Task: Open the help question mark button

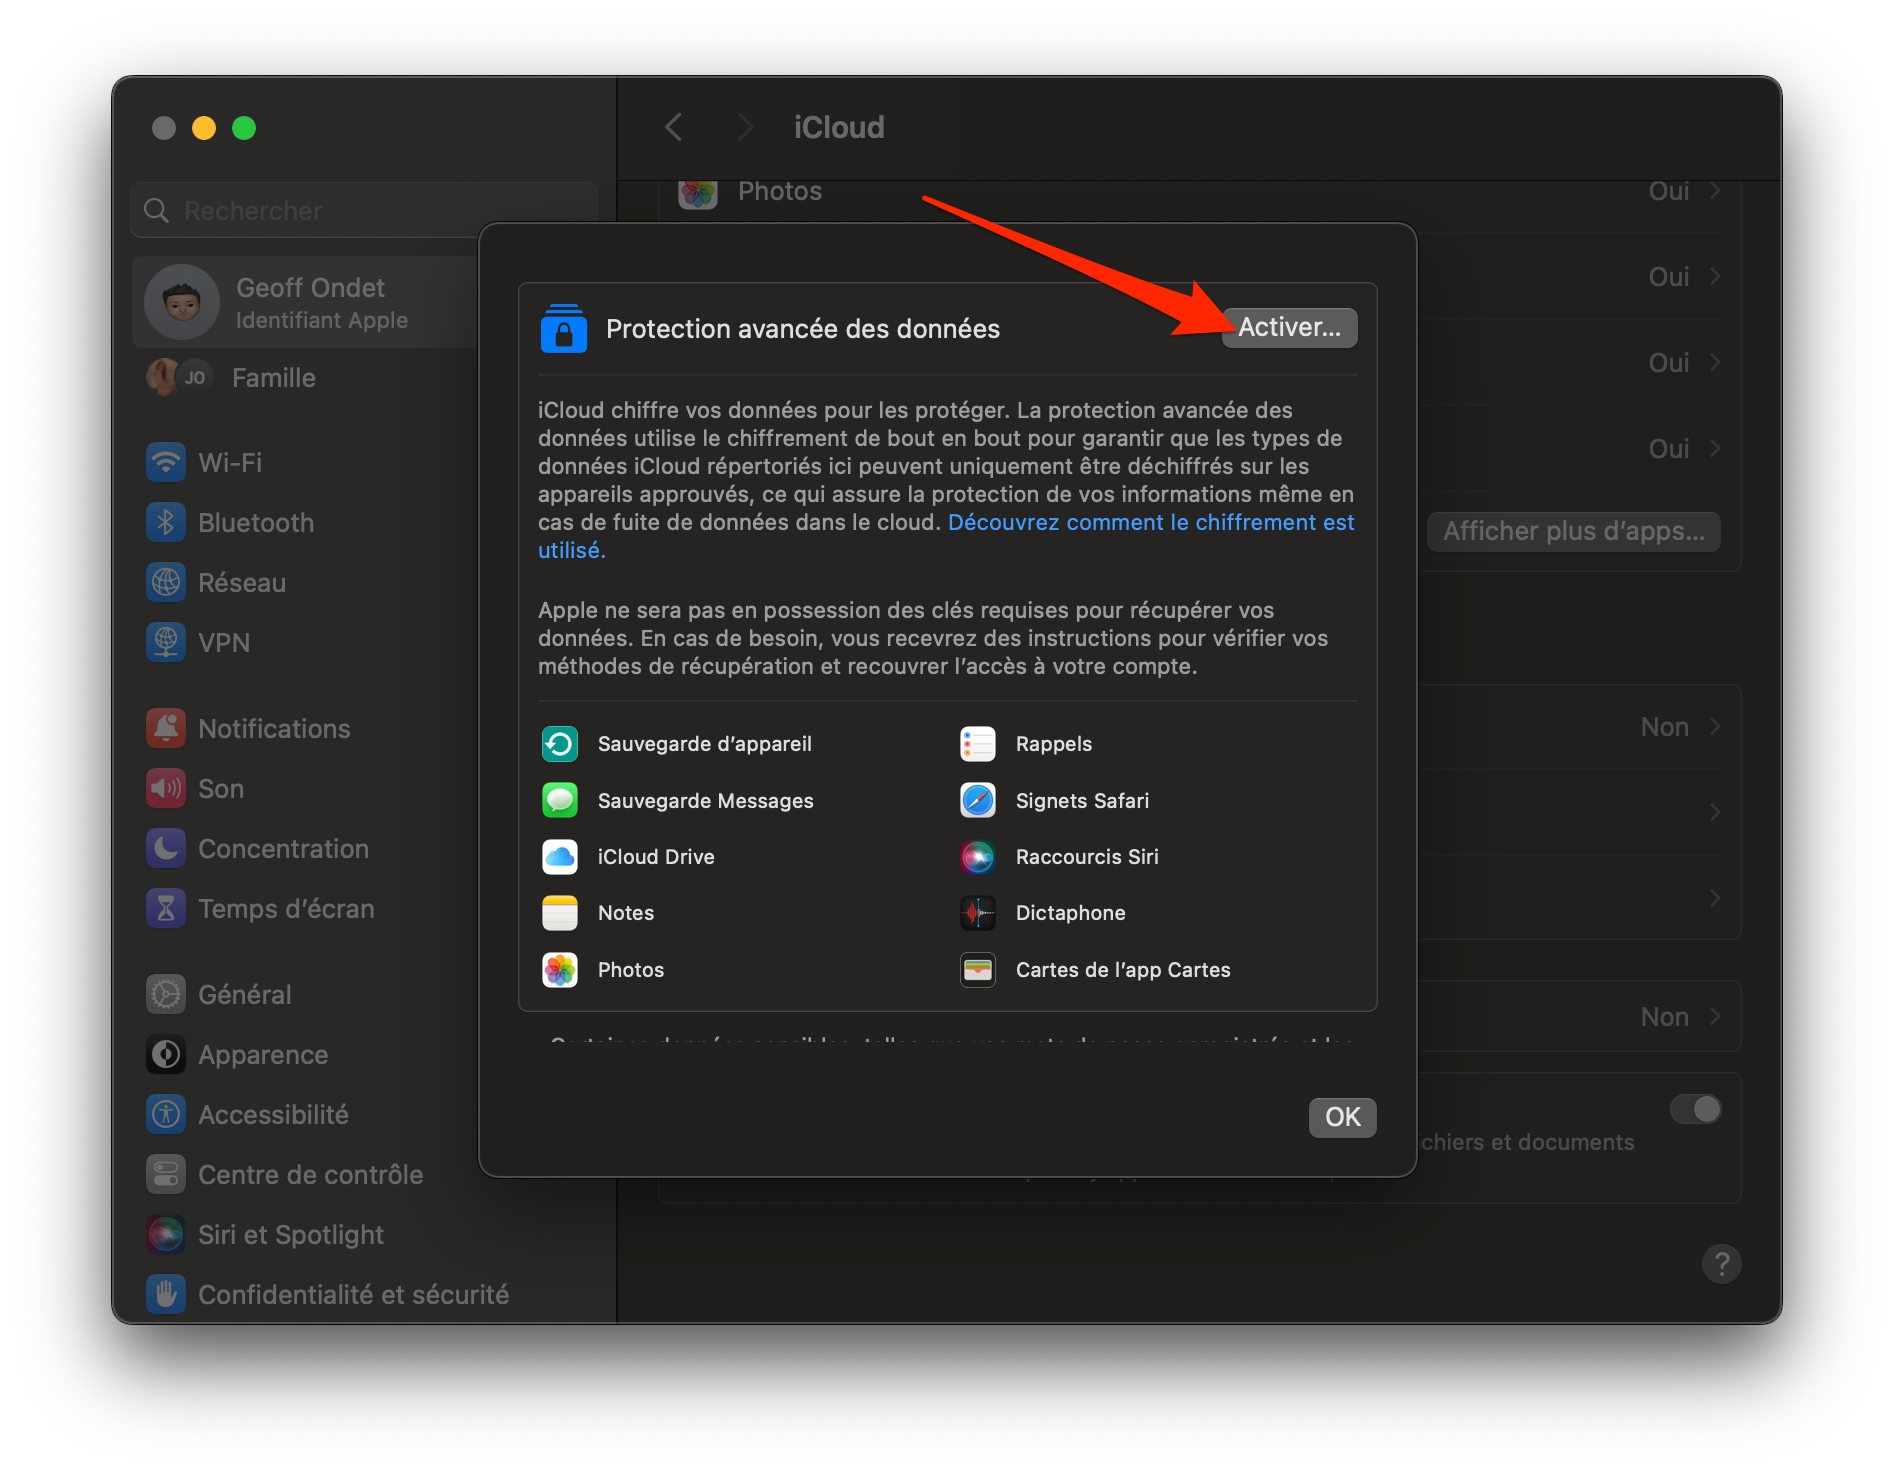Action: pos(1721,1264)
